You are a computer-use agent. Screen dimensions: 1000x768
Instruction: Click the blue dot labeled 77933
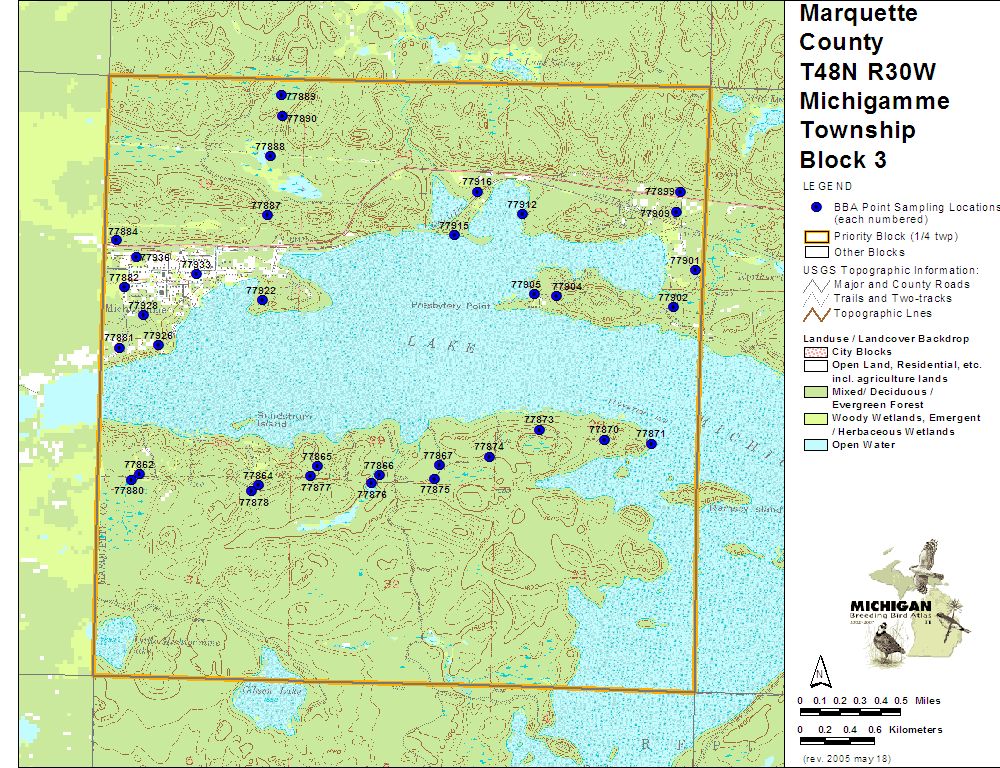click(196, 274)
